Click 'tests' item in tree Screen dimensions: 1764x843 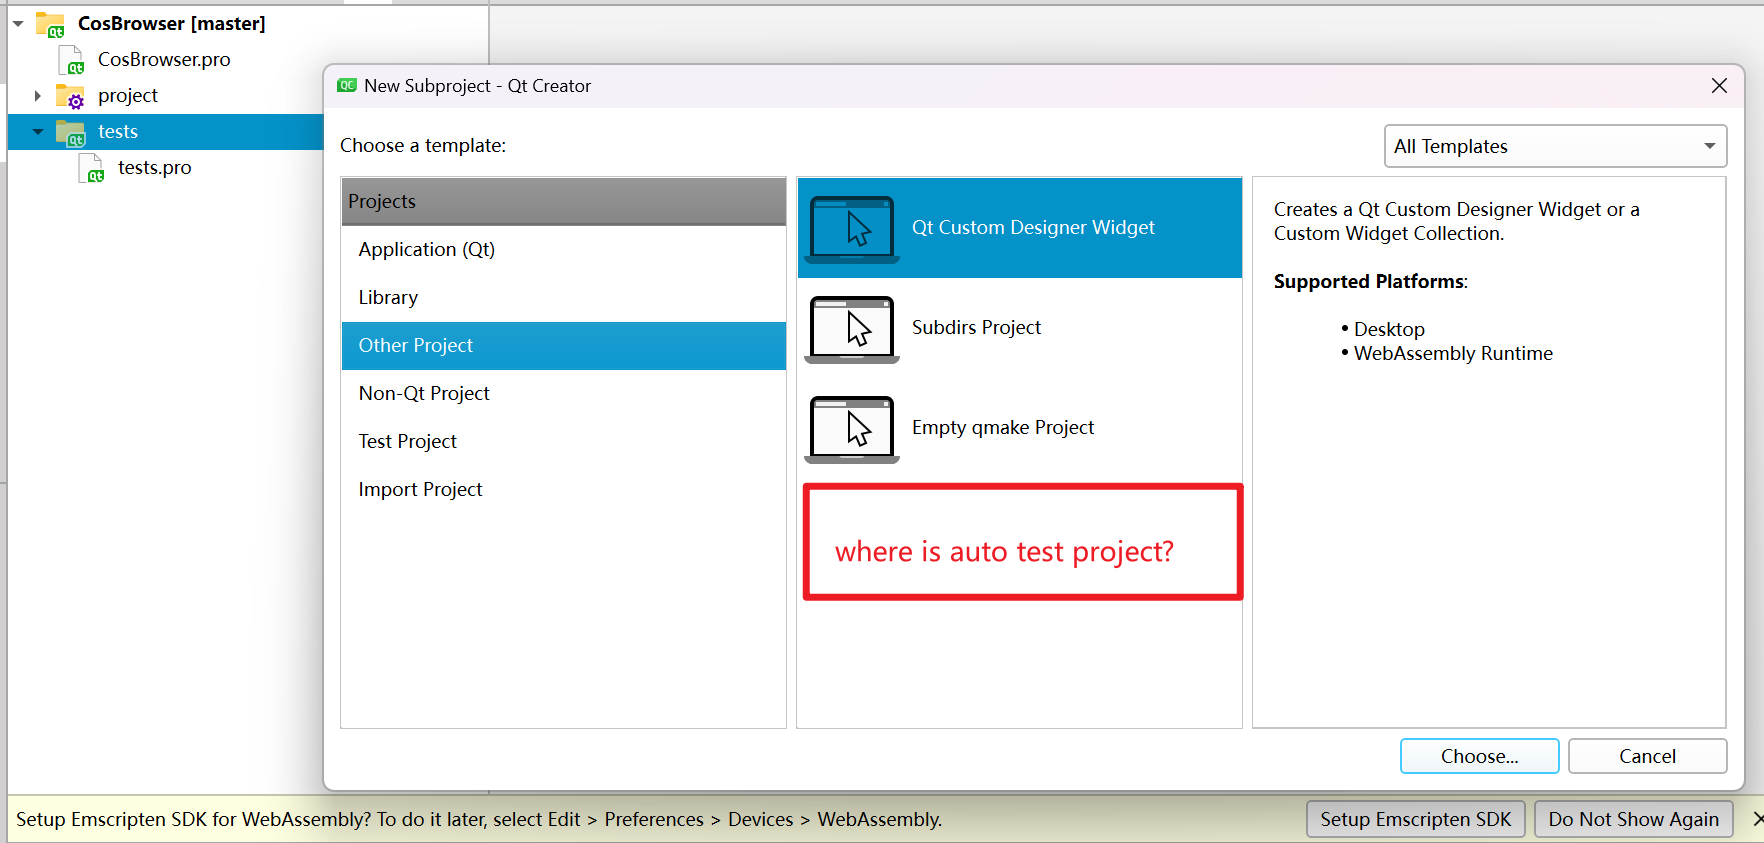tap(118, 132)
